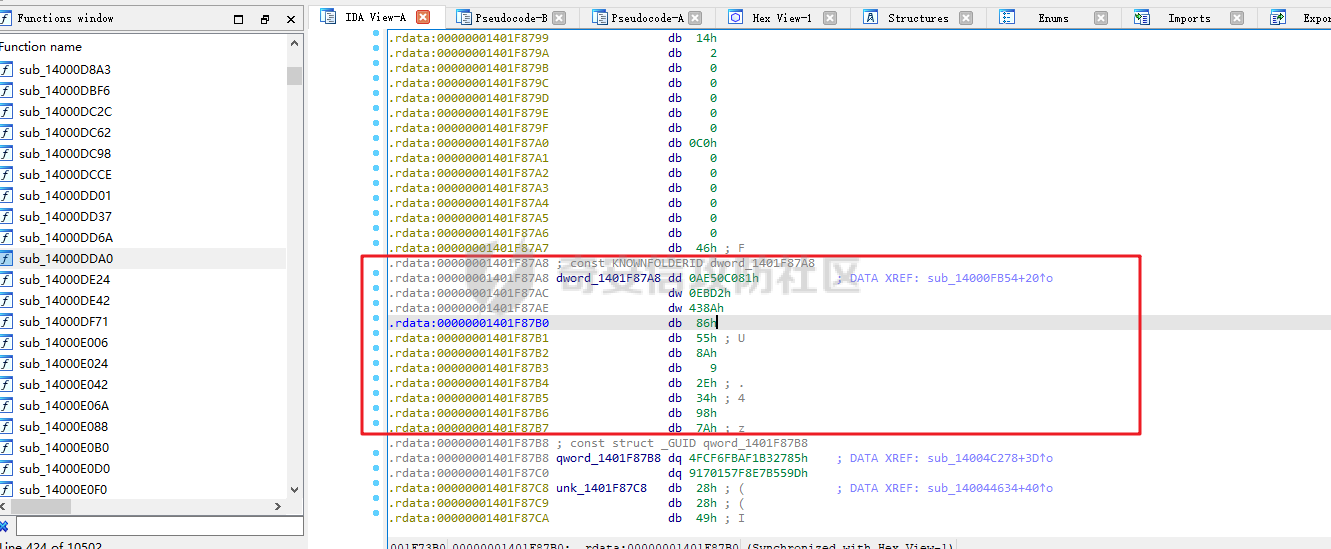Click the Function name column header

[x=42, y=47]
